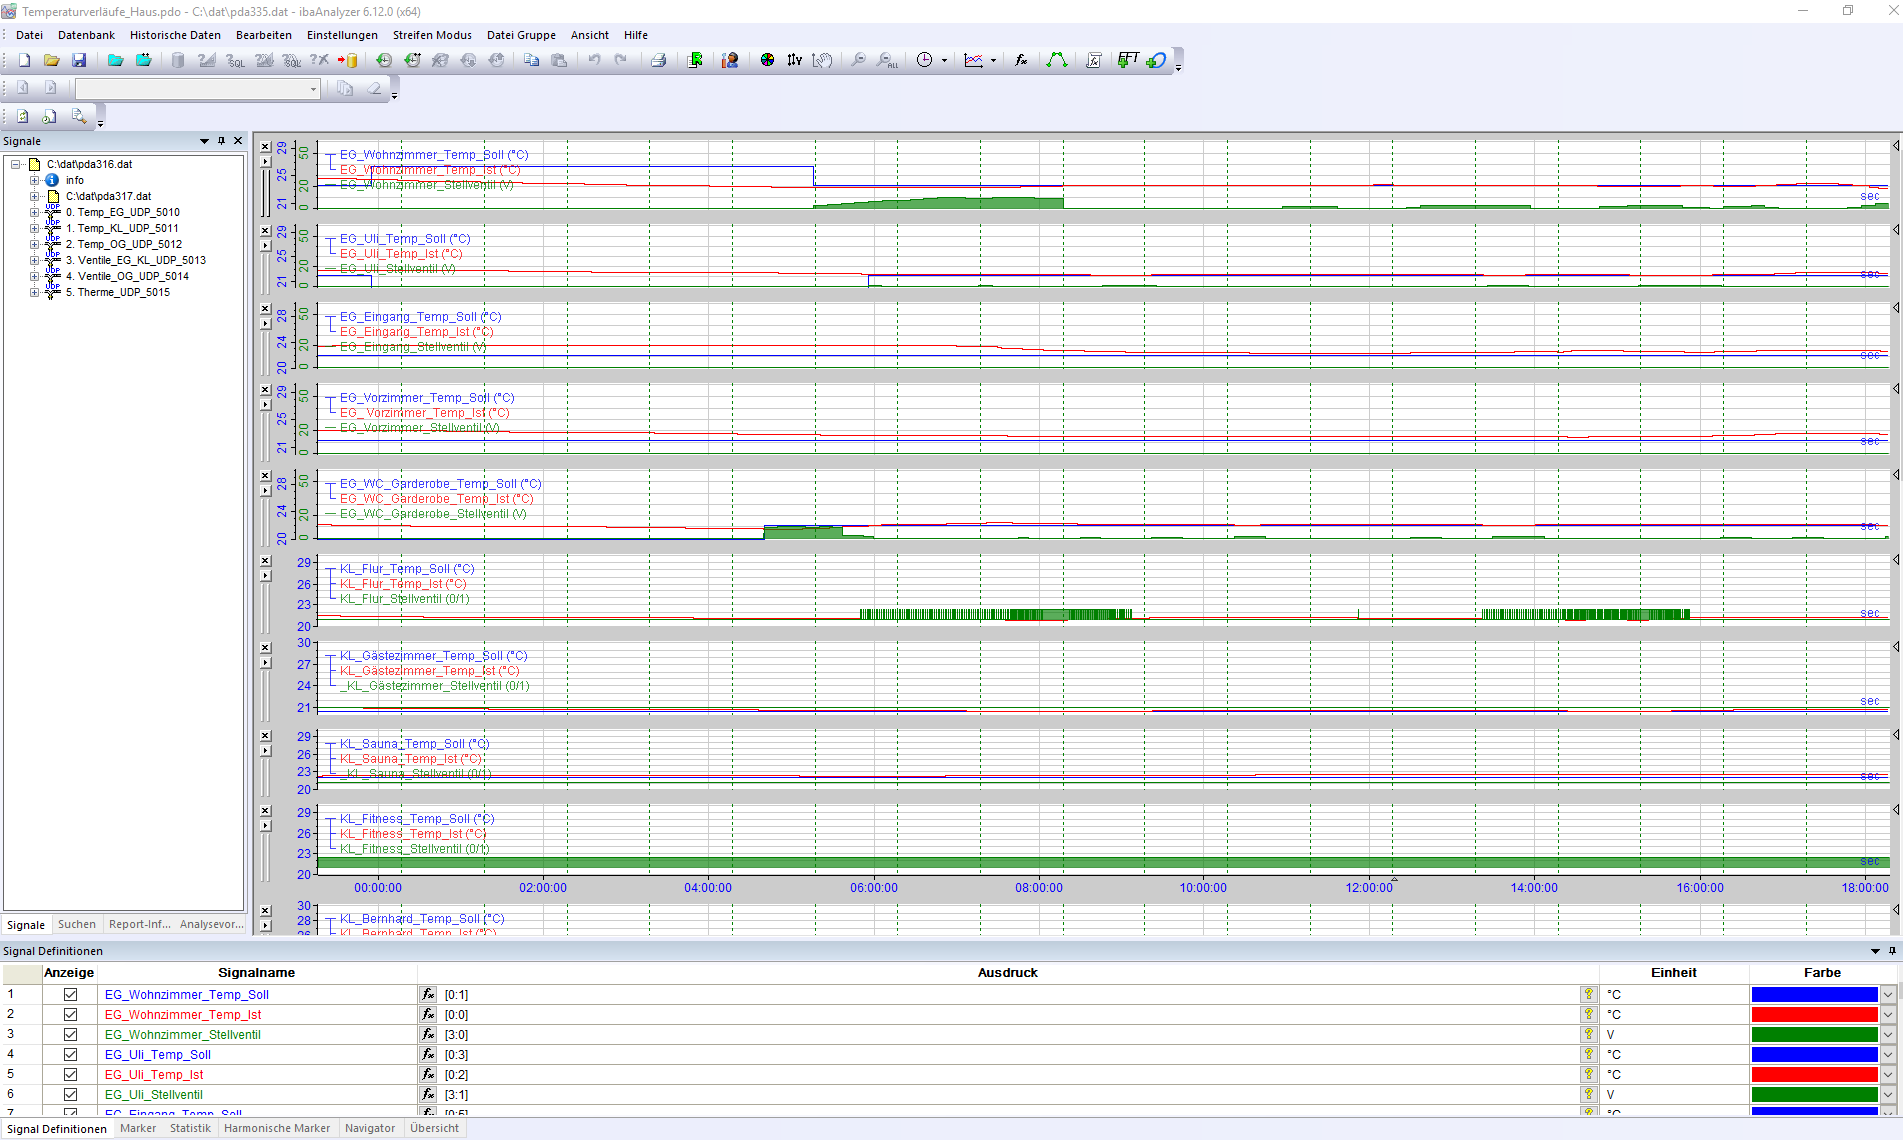Click the Print icon in the toolbar
Screen dimensions: 1903x1140
[x=658, y=60]
